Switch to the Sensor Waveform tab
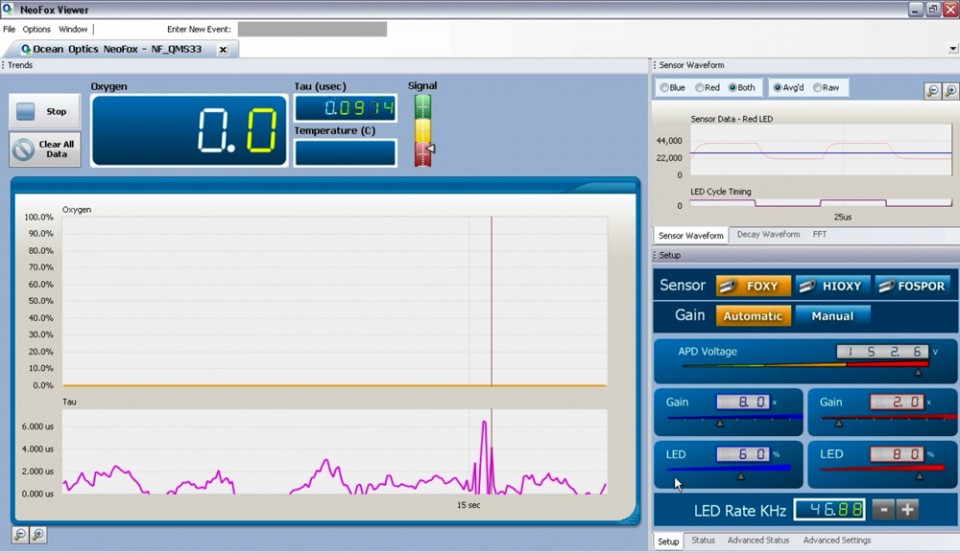Viewport: 960px width, 553px height. tap(691, 235)
